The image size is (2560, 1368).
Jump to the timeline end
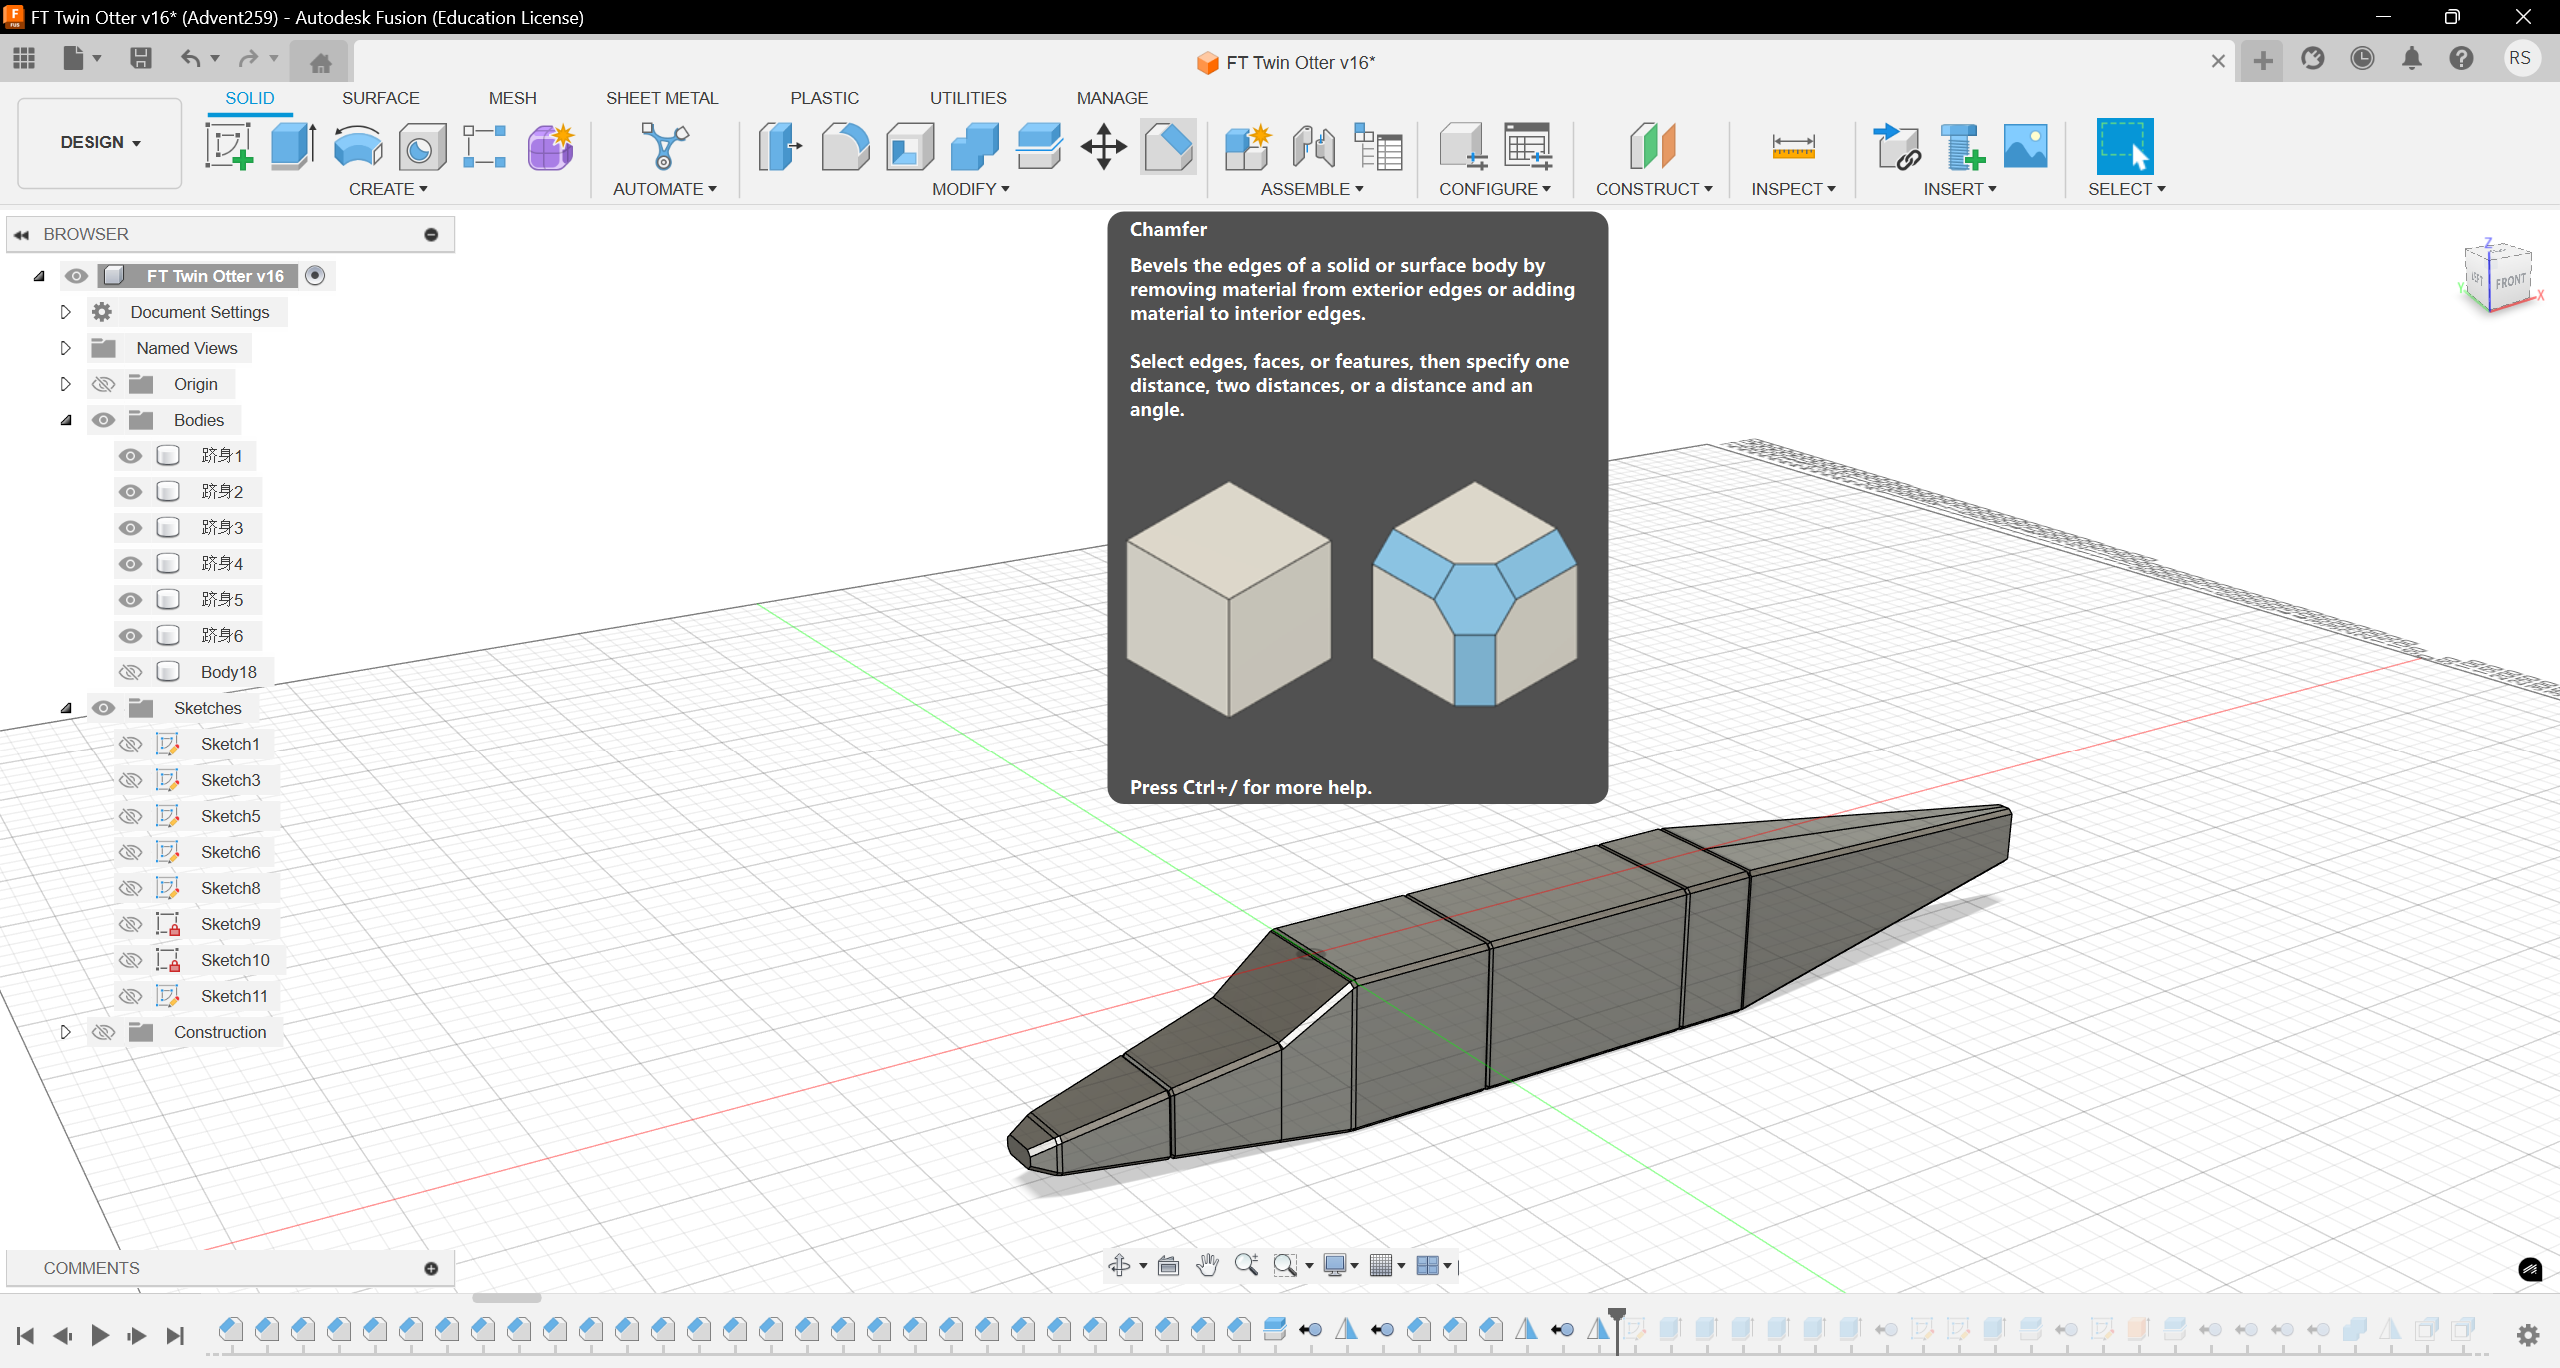(x=175, y=1335)
